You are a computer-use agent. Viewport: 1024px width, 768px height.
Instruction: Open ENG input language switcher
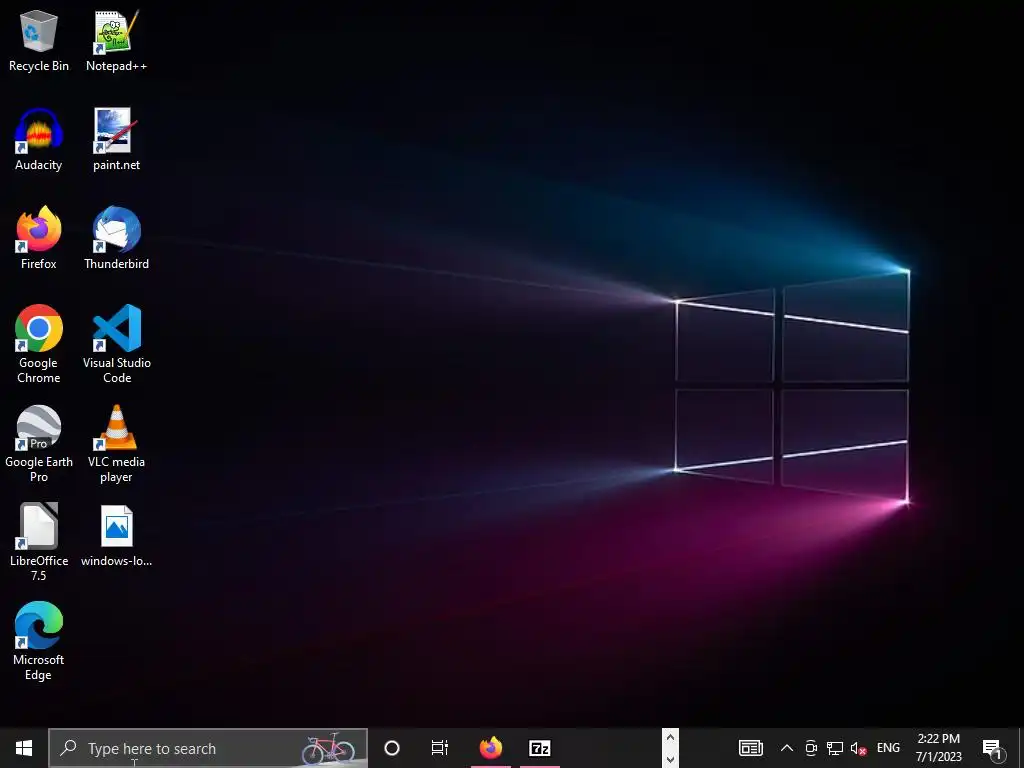click(888, 748)
